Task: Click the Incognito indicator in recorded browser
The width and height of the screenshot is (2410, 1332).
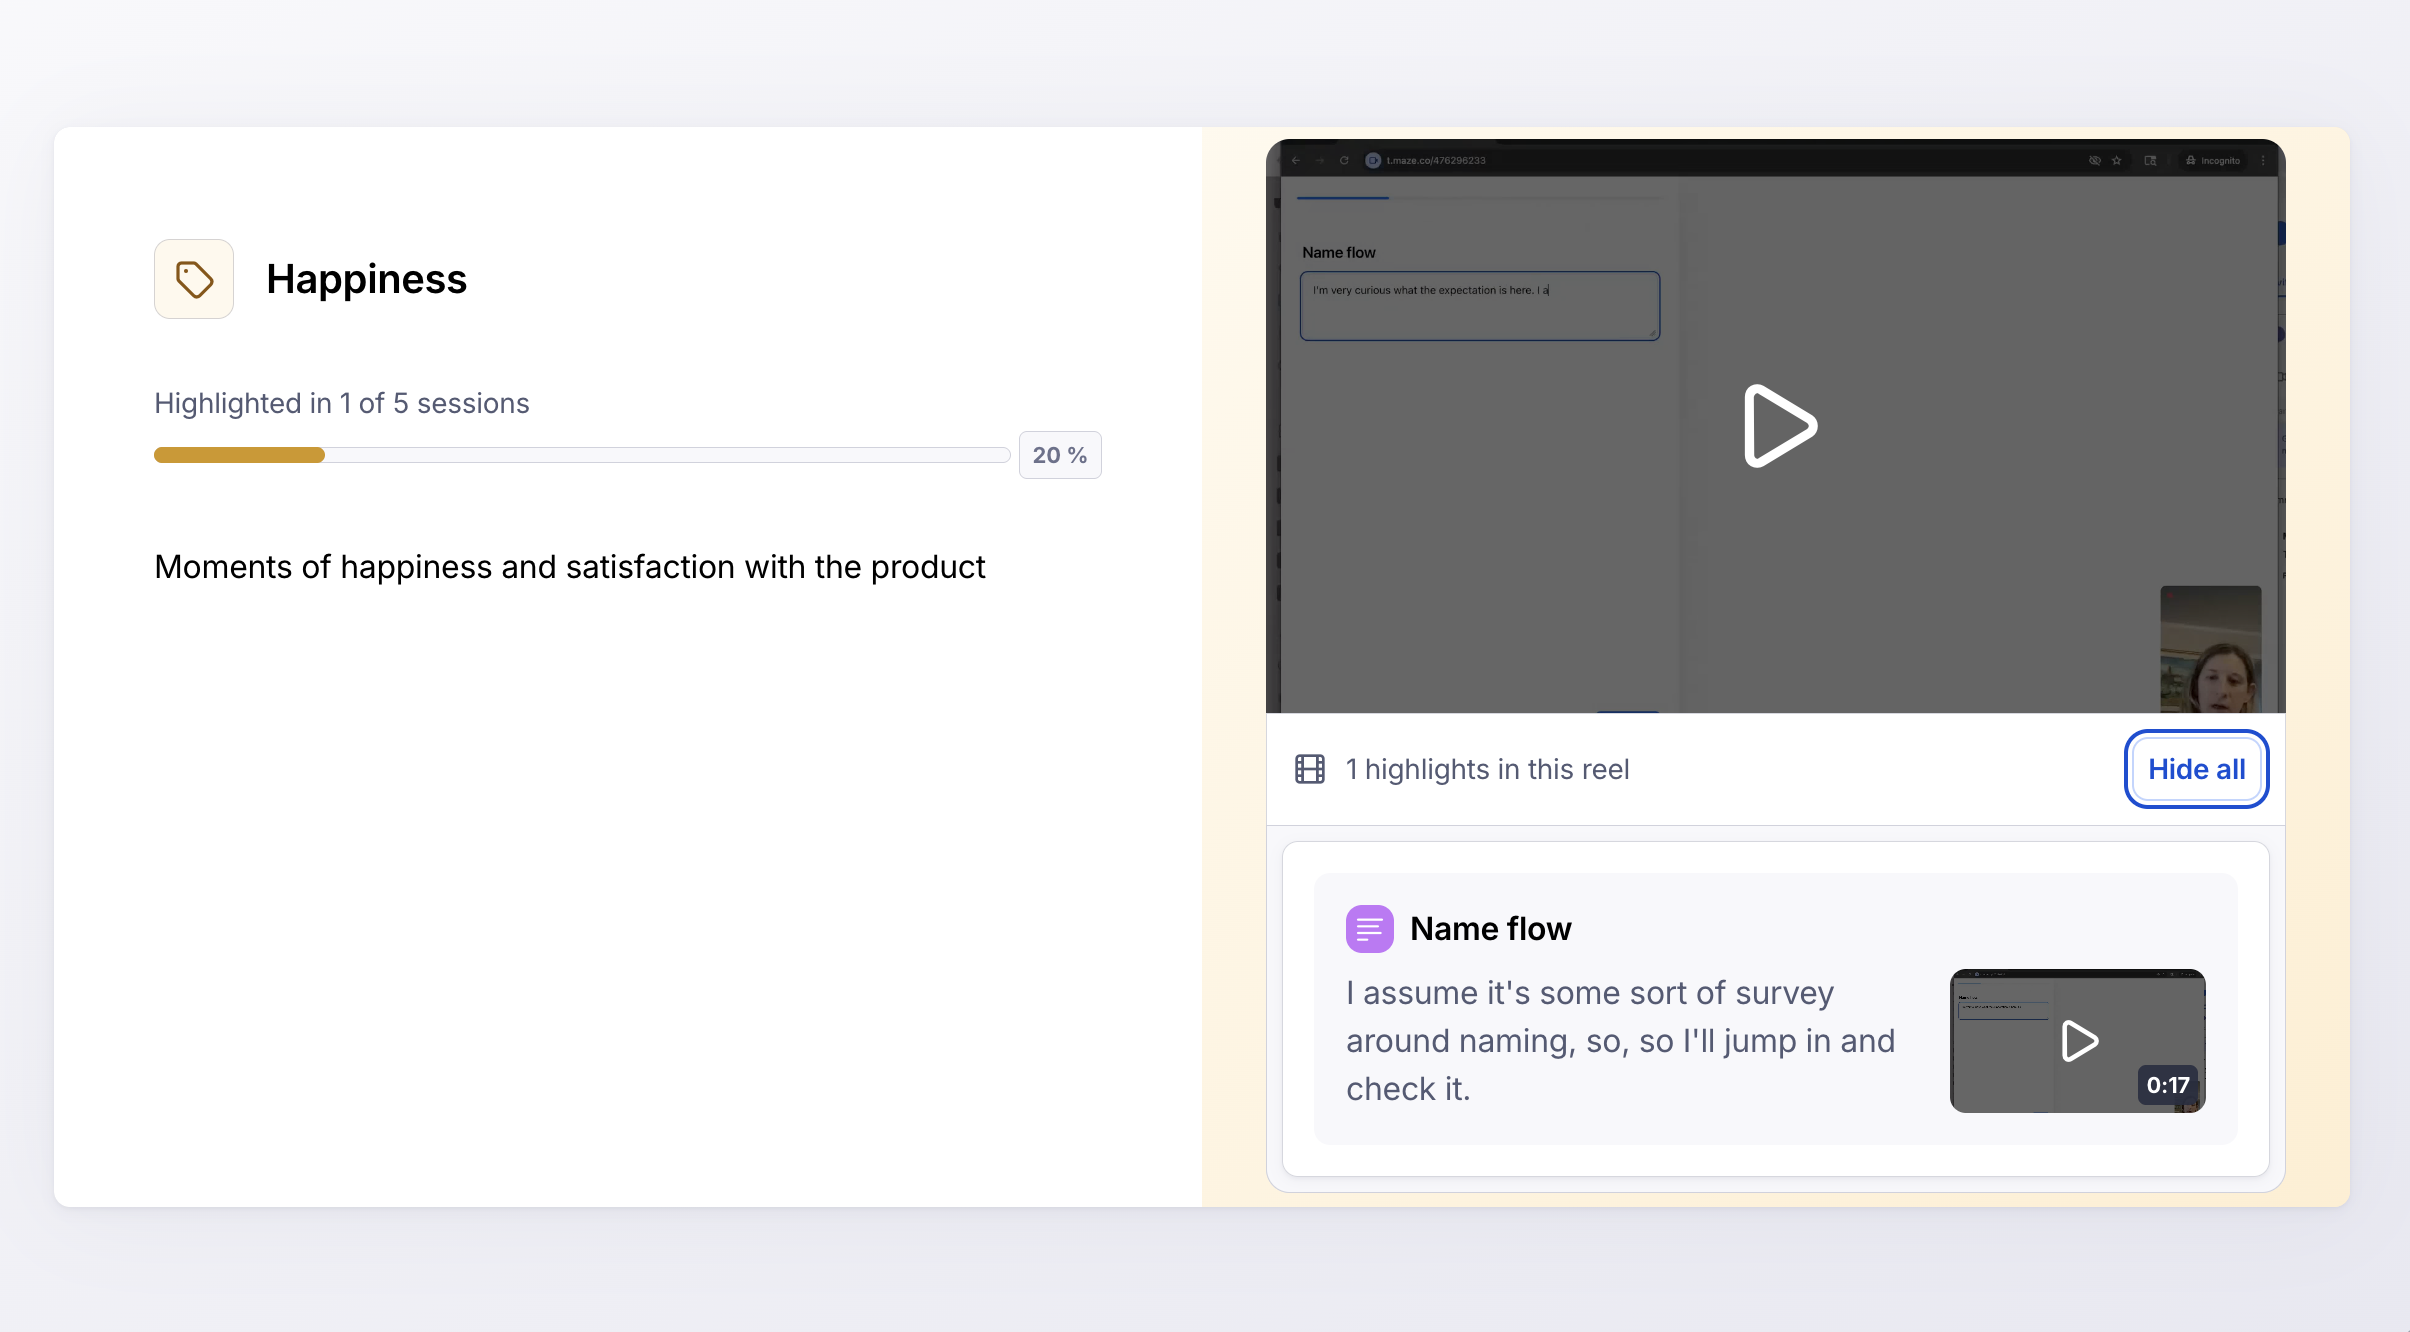Action: point(2212,160)
